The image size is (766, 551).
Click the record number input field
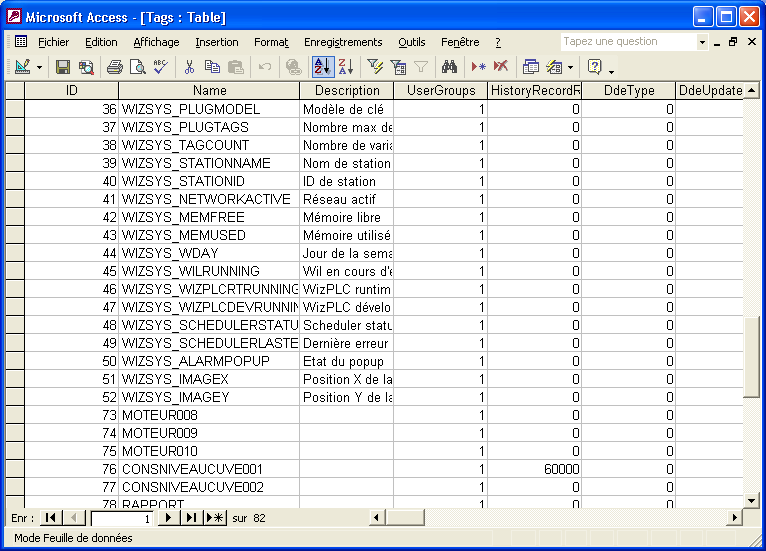pos(122,518)
